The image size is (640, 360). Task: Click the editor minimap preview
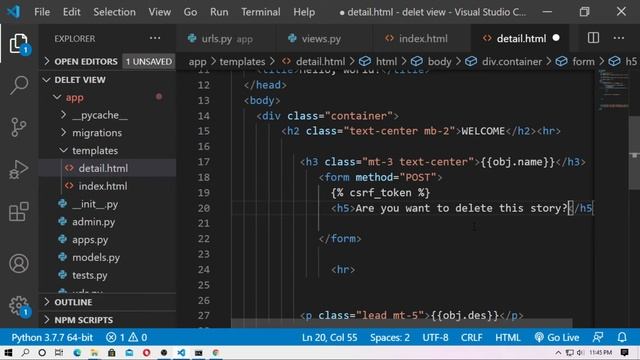(x=613, y=90)
